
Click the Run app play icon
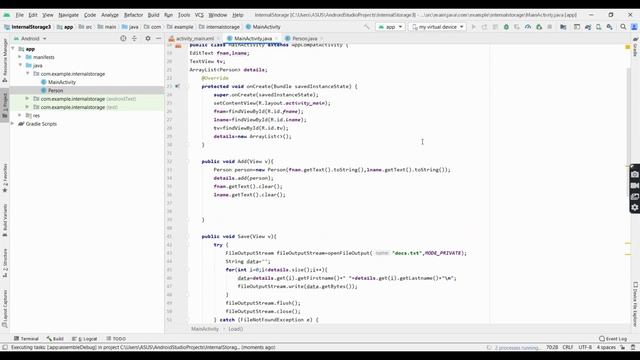pos(473,27)
